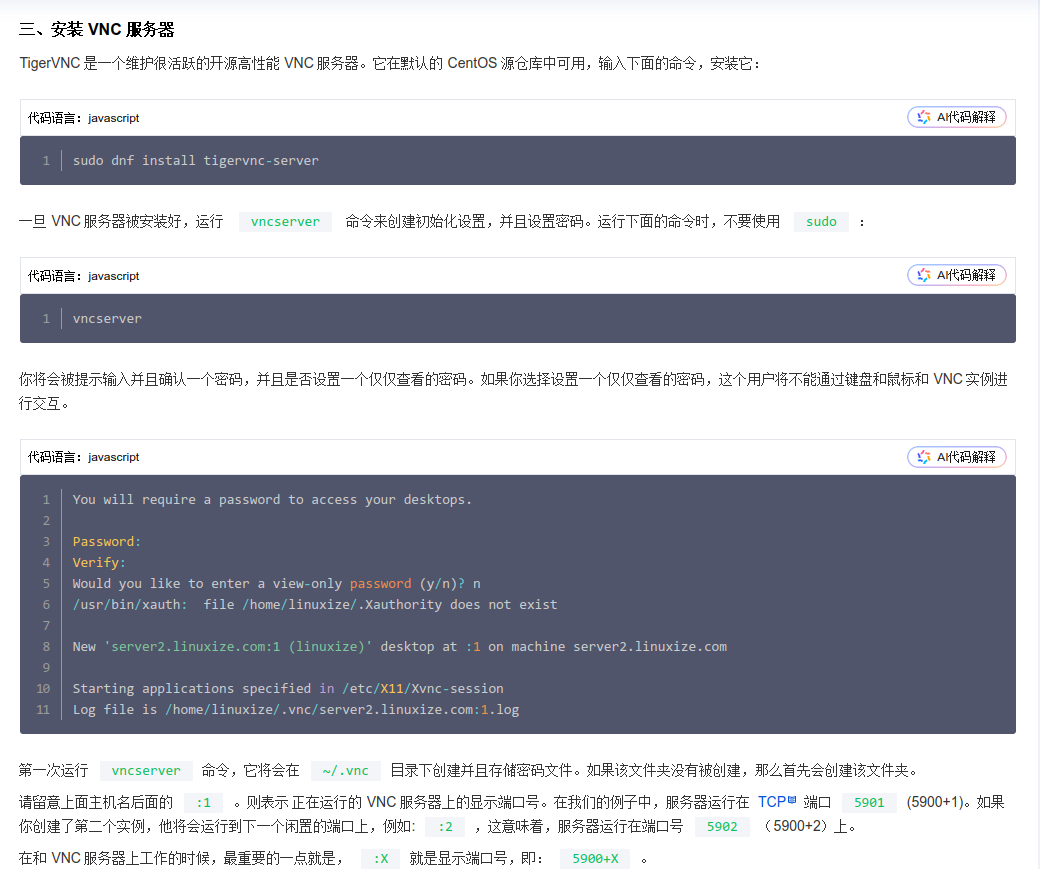The height and width of the screenshot is (869, 1040).
Task: Click the 5901 port code tag
Action: [869, 802]
